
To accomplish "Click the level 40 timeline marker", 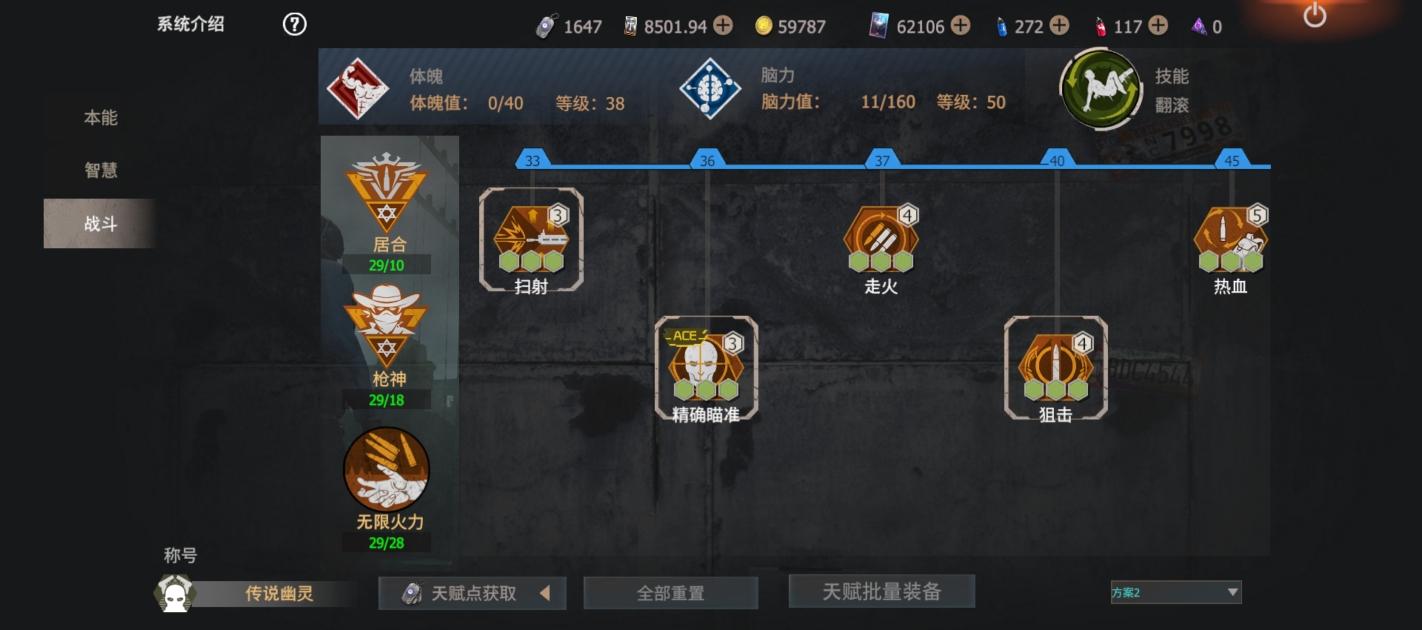I will coord(1057,160).
